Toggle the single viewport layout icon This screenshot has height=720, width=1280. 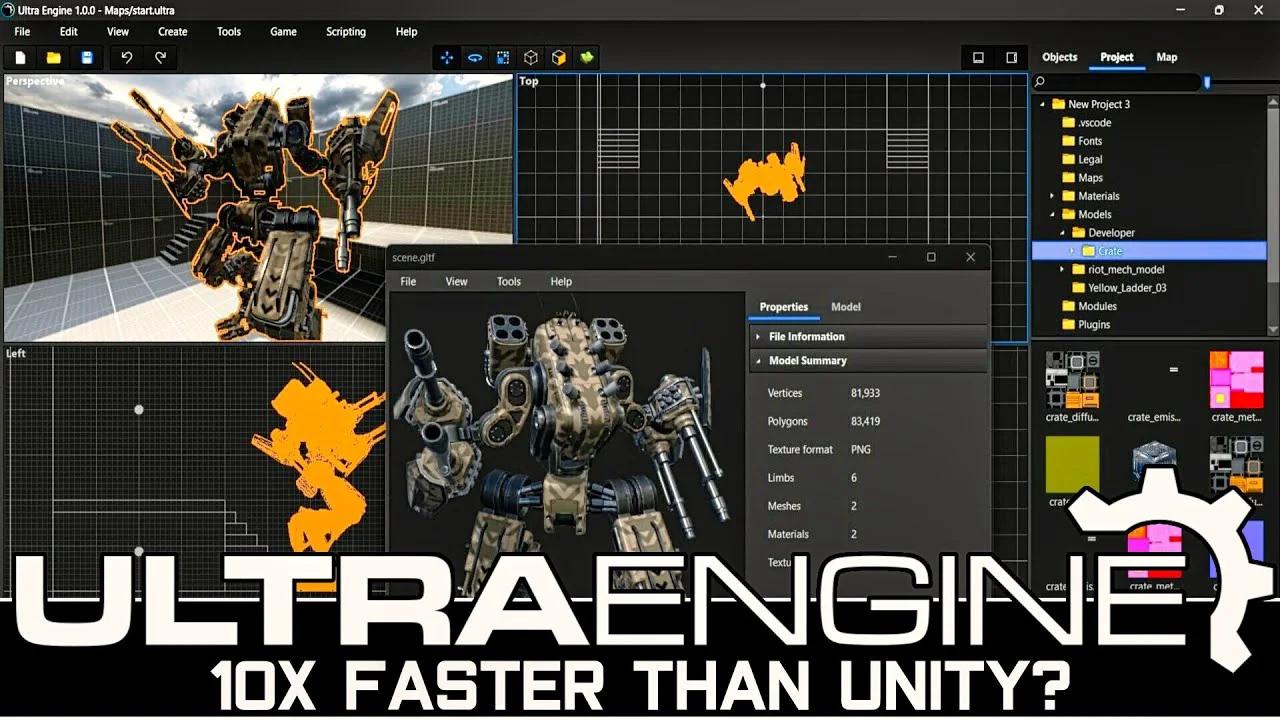pyautogui.click(x=978, y=58)
